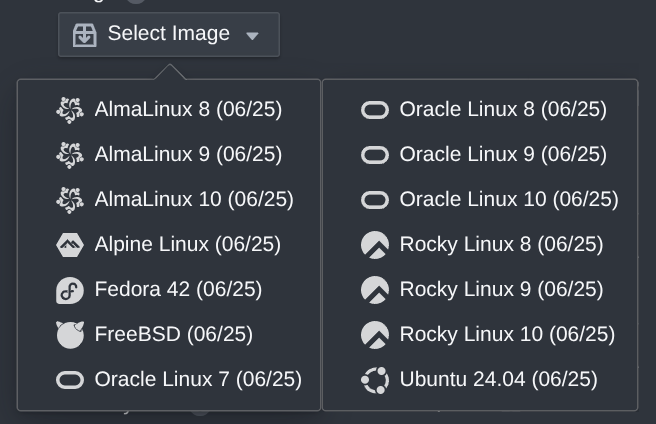The height and width of the screenshot is (424, 656).
Task: Click the Fedora 42 logo icon
Action: (x=70, y=290)
